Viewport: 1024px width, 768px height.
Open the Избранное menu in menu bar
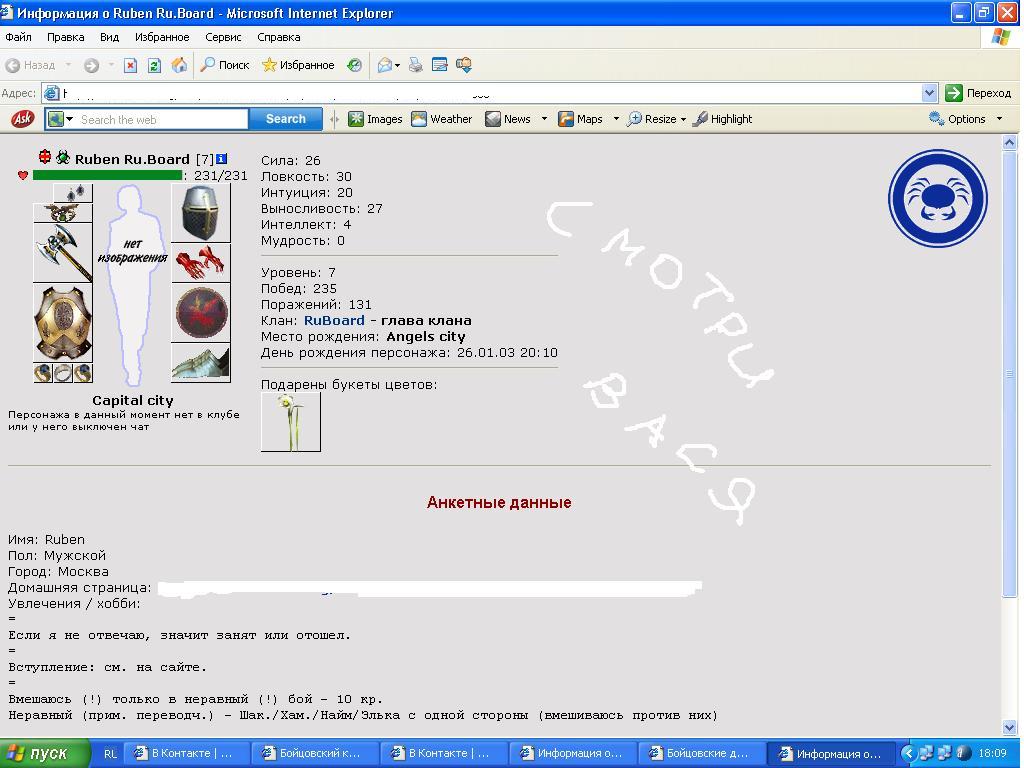pyautogui.click(x=162, y=37)
